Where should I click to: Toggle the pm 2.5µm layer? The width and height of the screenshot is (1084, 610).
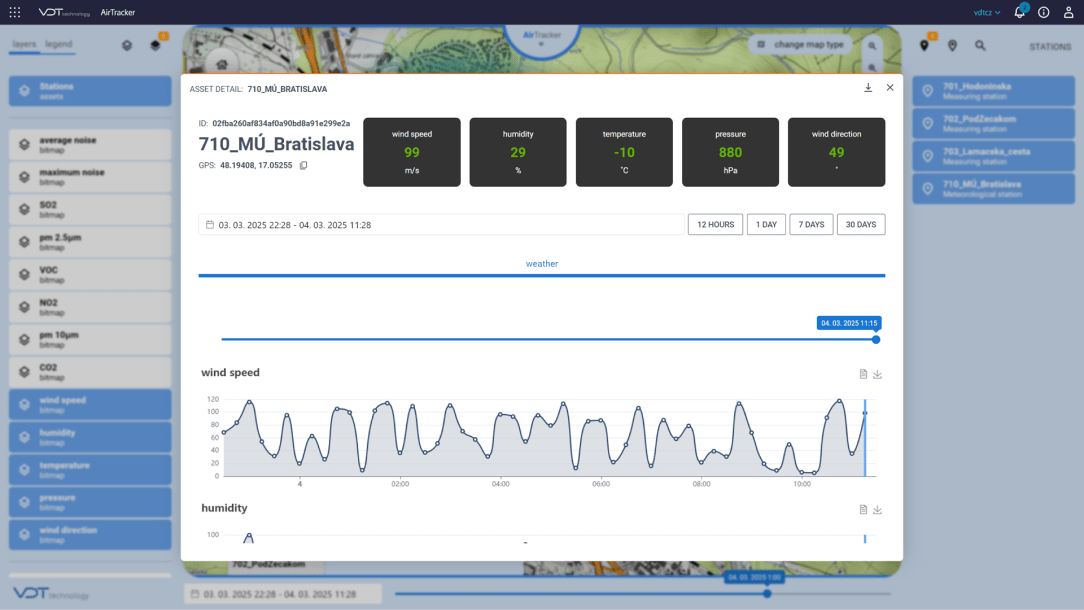(x=90, y=242)
